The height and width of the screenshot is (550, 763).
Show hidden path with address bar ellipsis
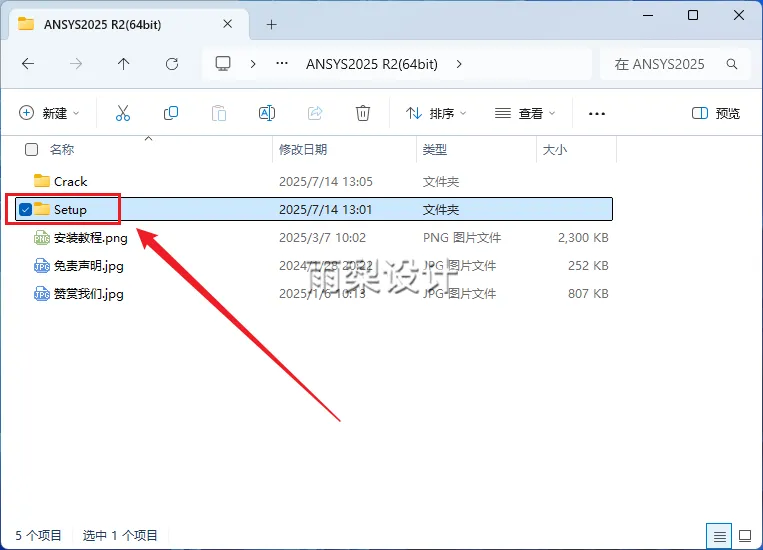[x=282, y=63]
